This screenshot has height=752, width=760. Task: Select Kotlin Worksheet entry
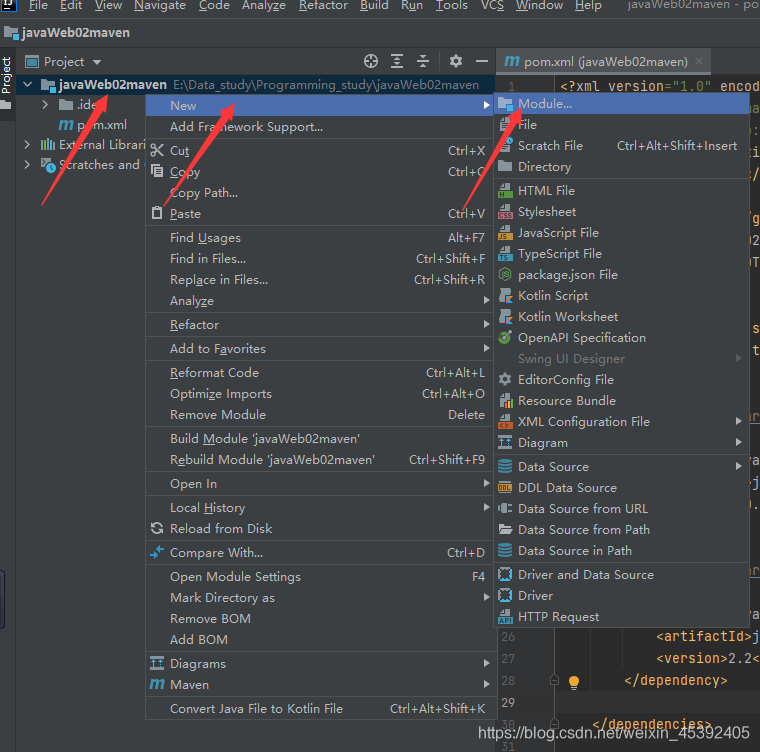(x=621, y=317)
